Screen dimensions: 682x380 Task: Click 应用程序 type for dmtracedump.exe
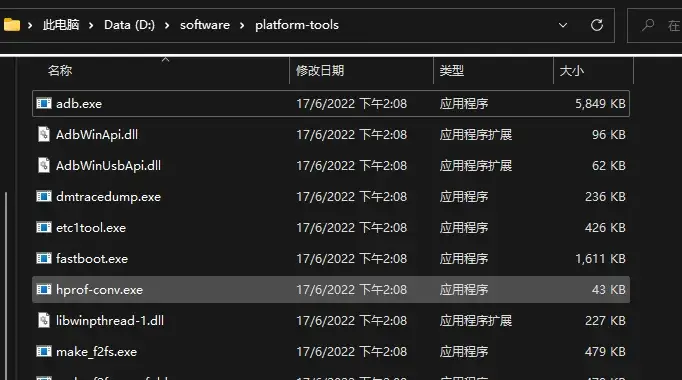464,197
